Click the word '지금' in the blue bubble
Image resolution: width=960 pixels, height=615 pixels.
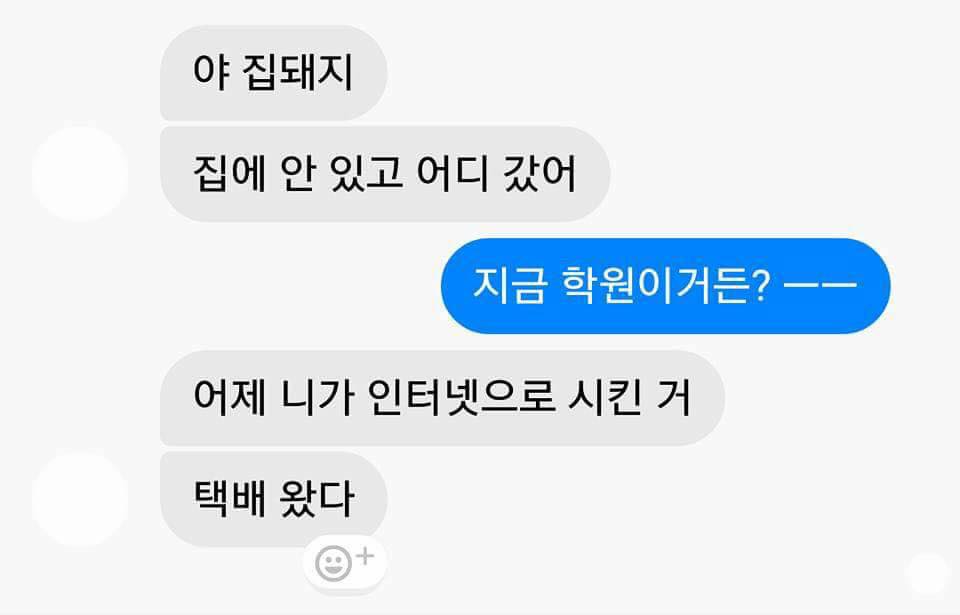[509, 286]
